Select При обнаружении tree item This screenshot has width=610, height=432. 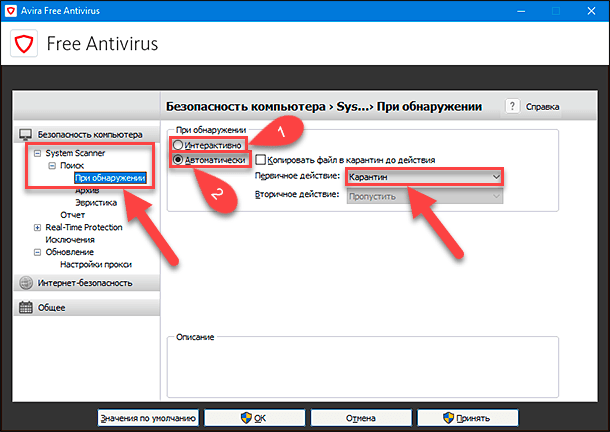[x=110, y=178]
